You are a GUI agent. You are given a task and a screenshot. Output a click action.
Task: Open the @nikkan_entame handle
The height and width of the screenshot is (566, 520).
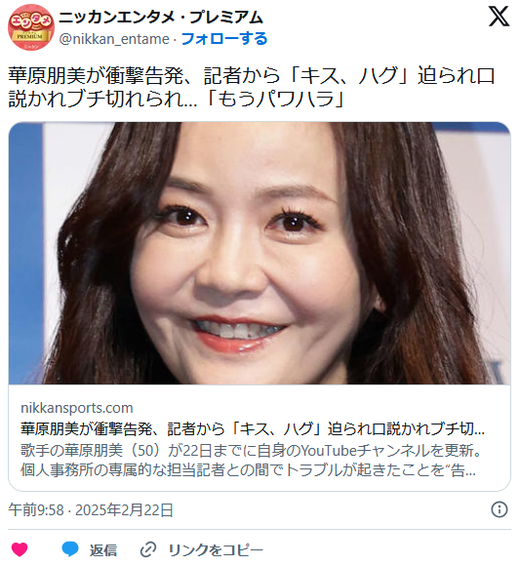pos(114,39)
